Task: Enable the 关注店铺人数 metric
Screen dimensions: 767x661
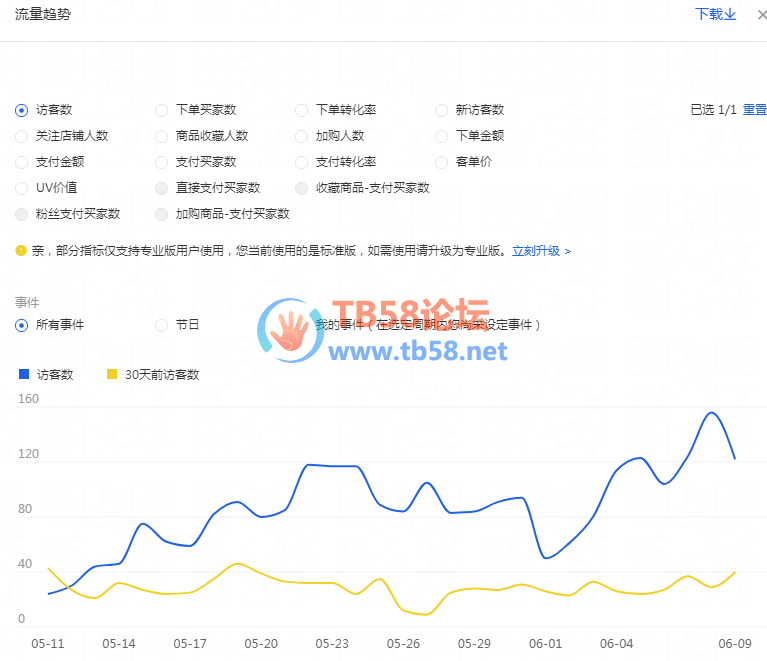Action: pyautogui.click(x=22, y=136)
